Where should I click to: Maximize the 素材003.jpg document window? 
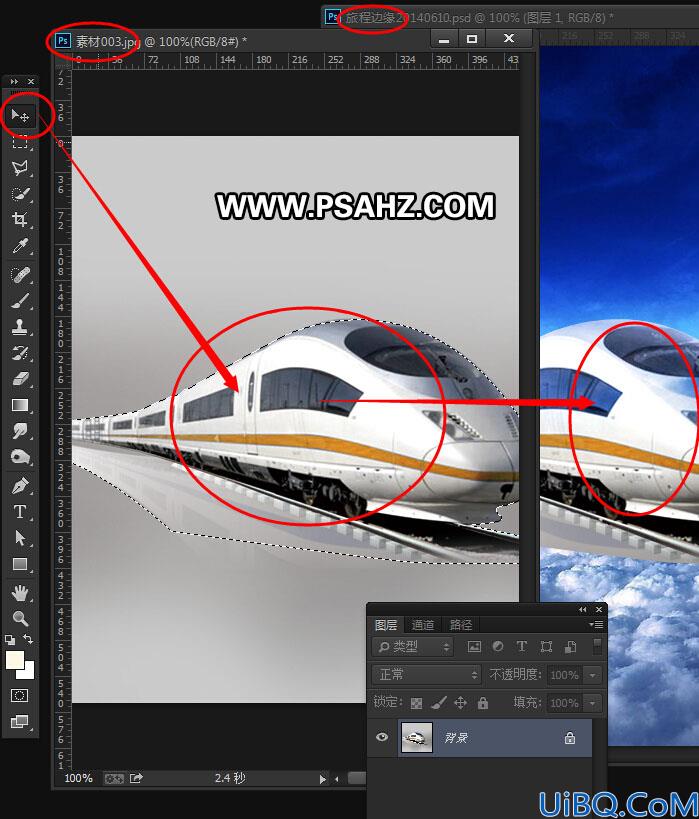coord(472,39)
